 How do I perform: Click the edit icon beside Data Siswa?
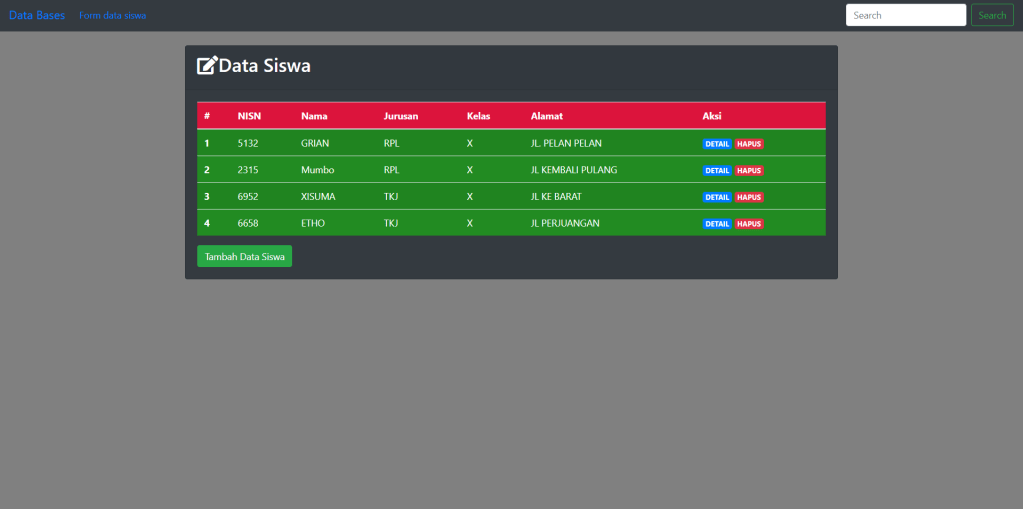click(207, 66)
